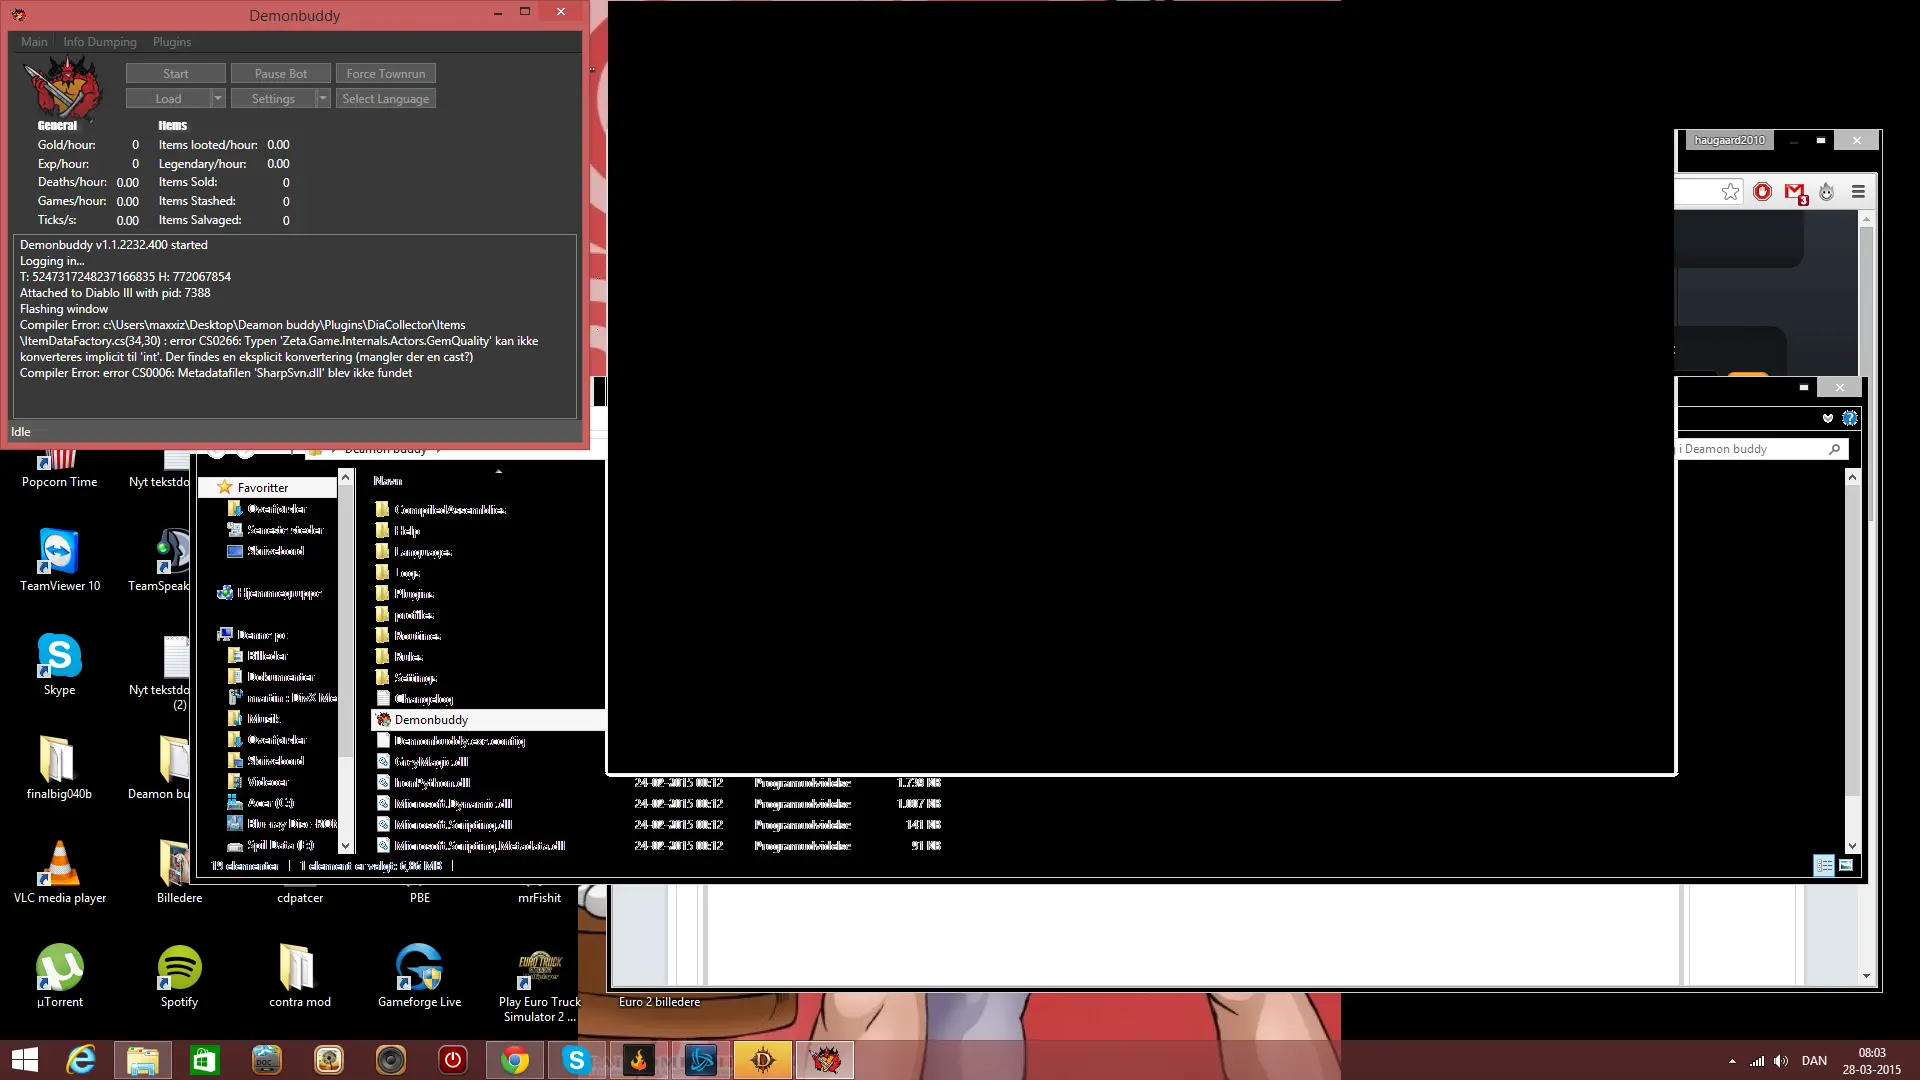Click the haugaard2010 Chrome profile button
Image resolution: width=1920 pixels, height=1080 pixels.
coord(1729,140)
